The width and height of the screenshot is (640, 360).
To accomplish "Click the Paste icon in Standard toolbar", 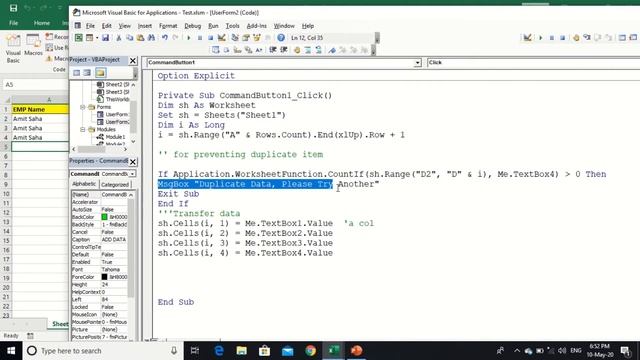I will click(x=140, y=38).
